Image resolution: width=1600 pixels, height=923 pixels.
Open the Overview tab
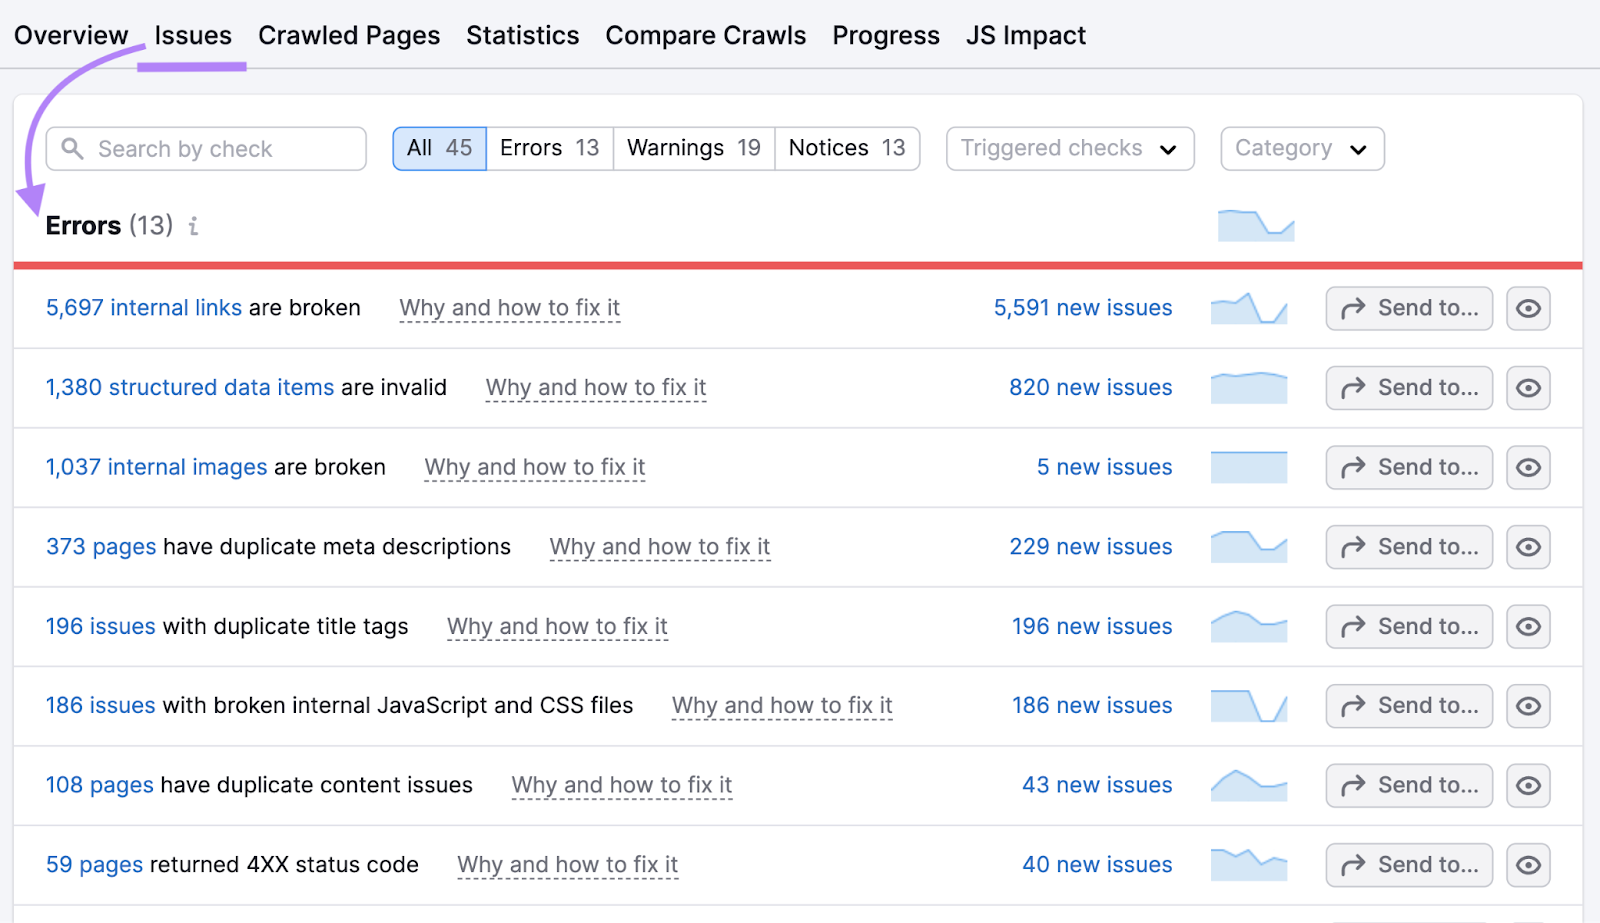point(71,36)
